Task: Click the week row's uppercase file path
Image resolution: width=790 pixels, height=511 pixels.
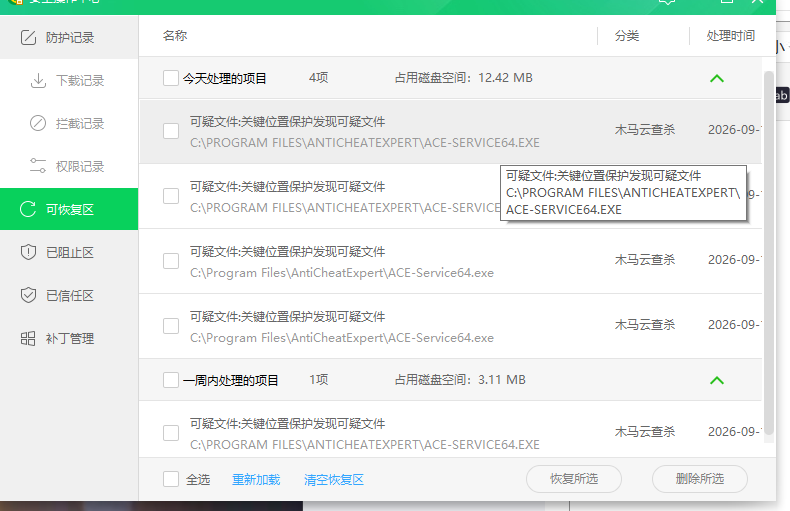Action: 365,445
